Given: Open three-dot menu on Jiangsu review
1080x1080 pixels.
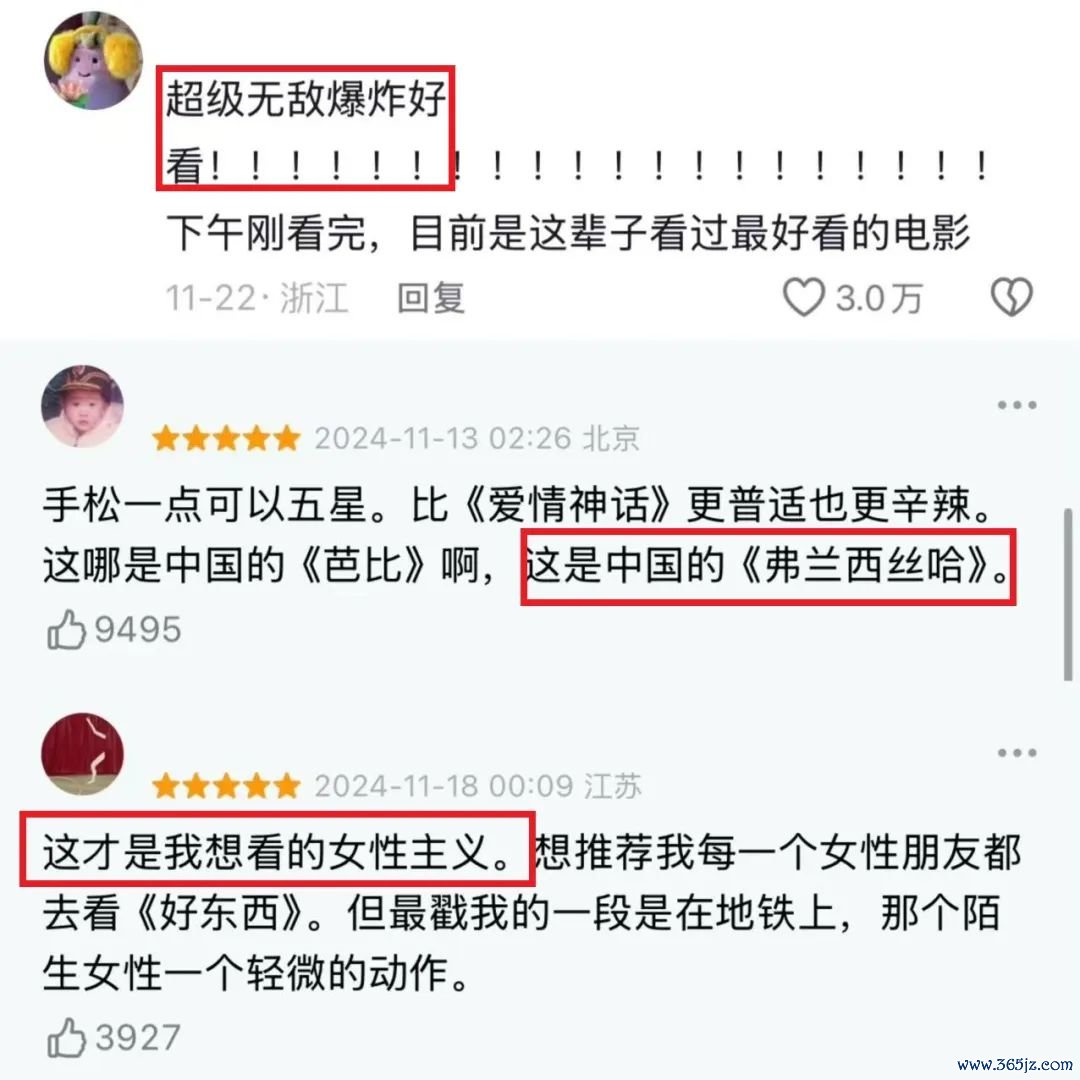Looking at the screenshot, I should (1017, 753).
